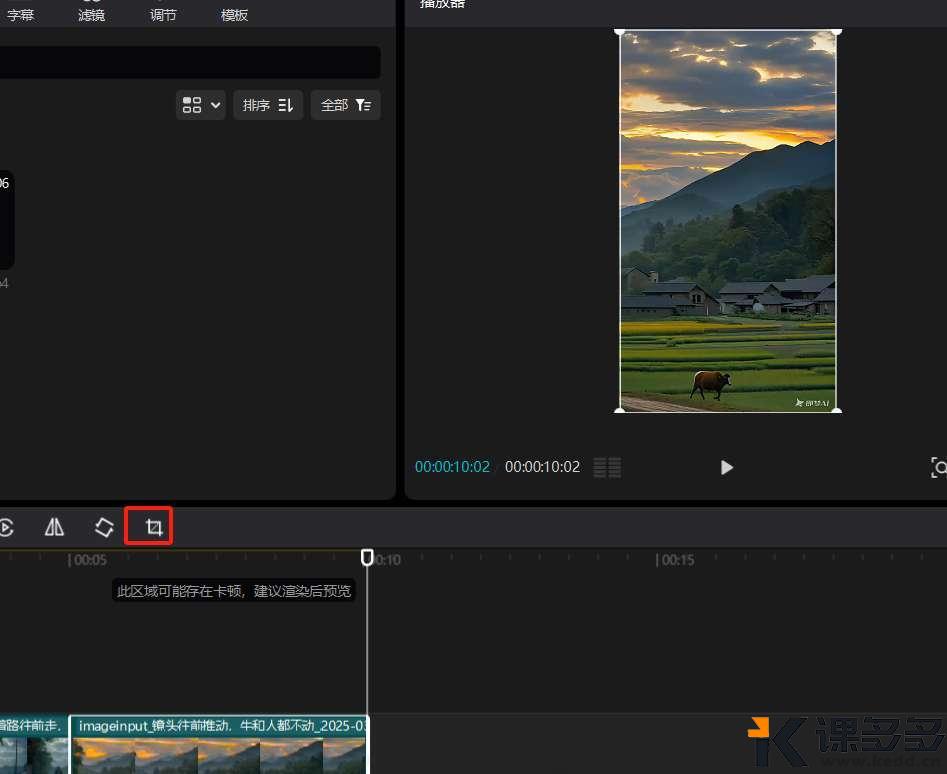Open the 模板 tab
The width and height of the screenshot is (947, 774).
point(235,15)
